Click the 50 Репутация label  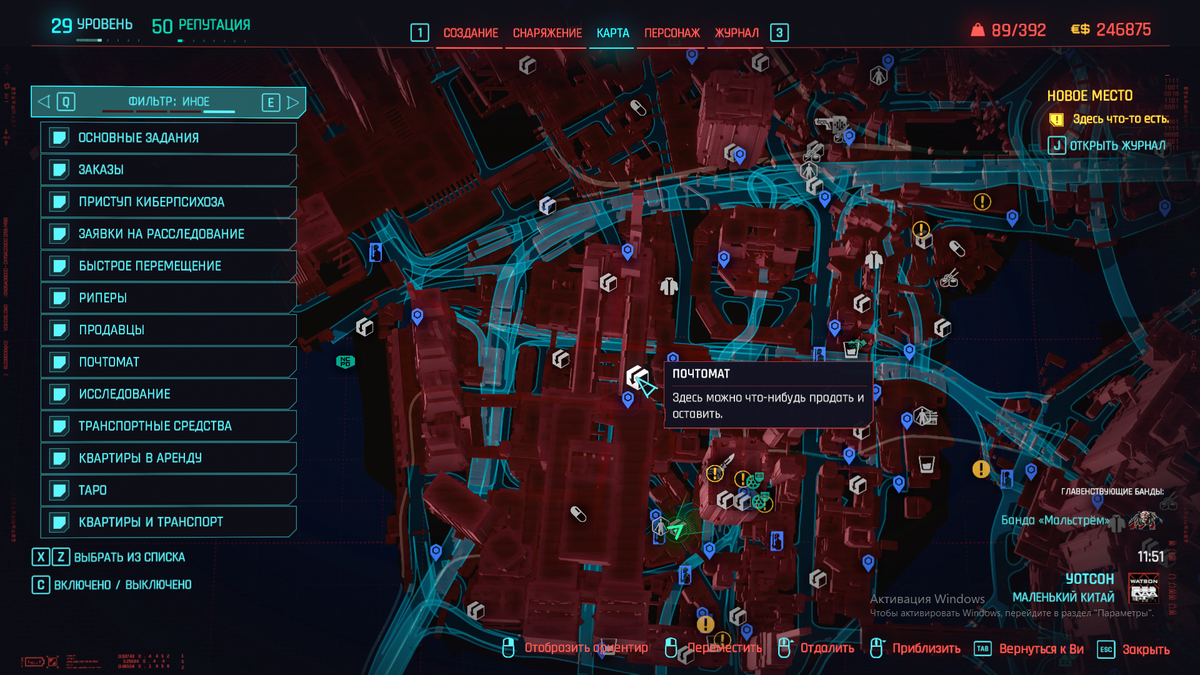click(x=201, y=25)
